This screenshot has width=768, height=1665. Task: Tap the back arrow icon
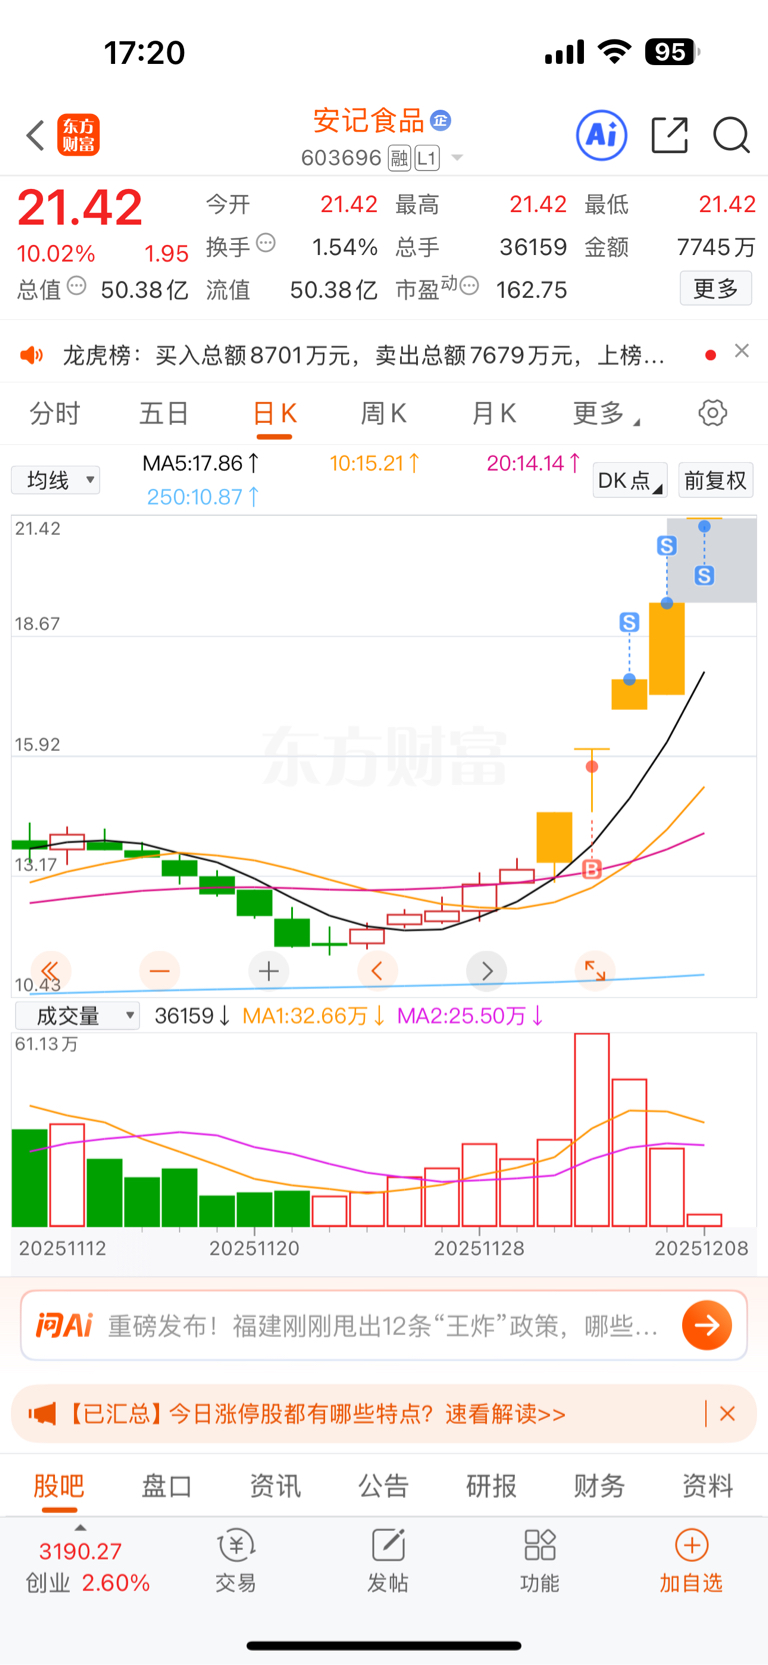(36, 135)
